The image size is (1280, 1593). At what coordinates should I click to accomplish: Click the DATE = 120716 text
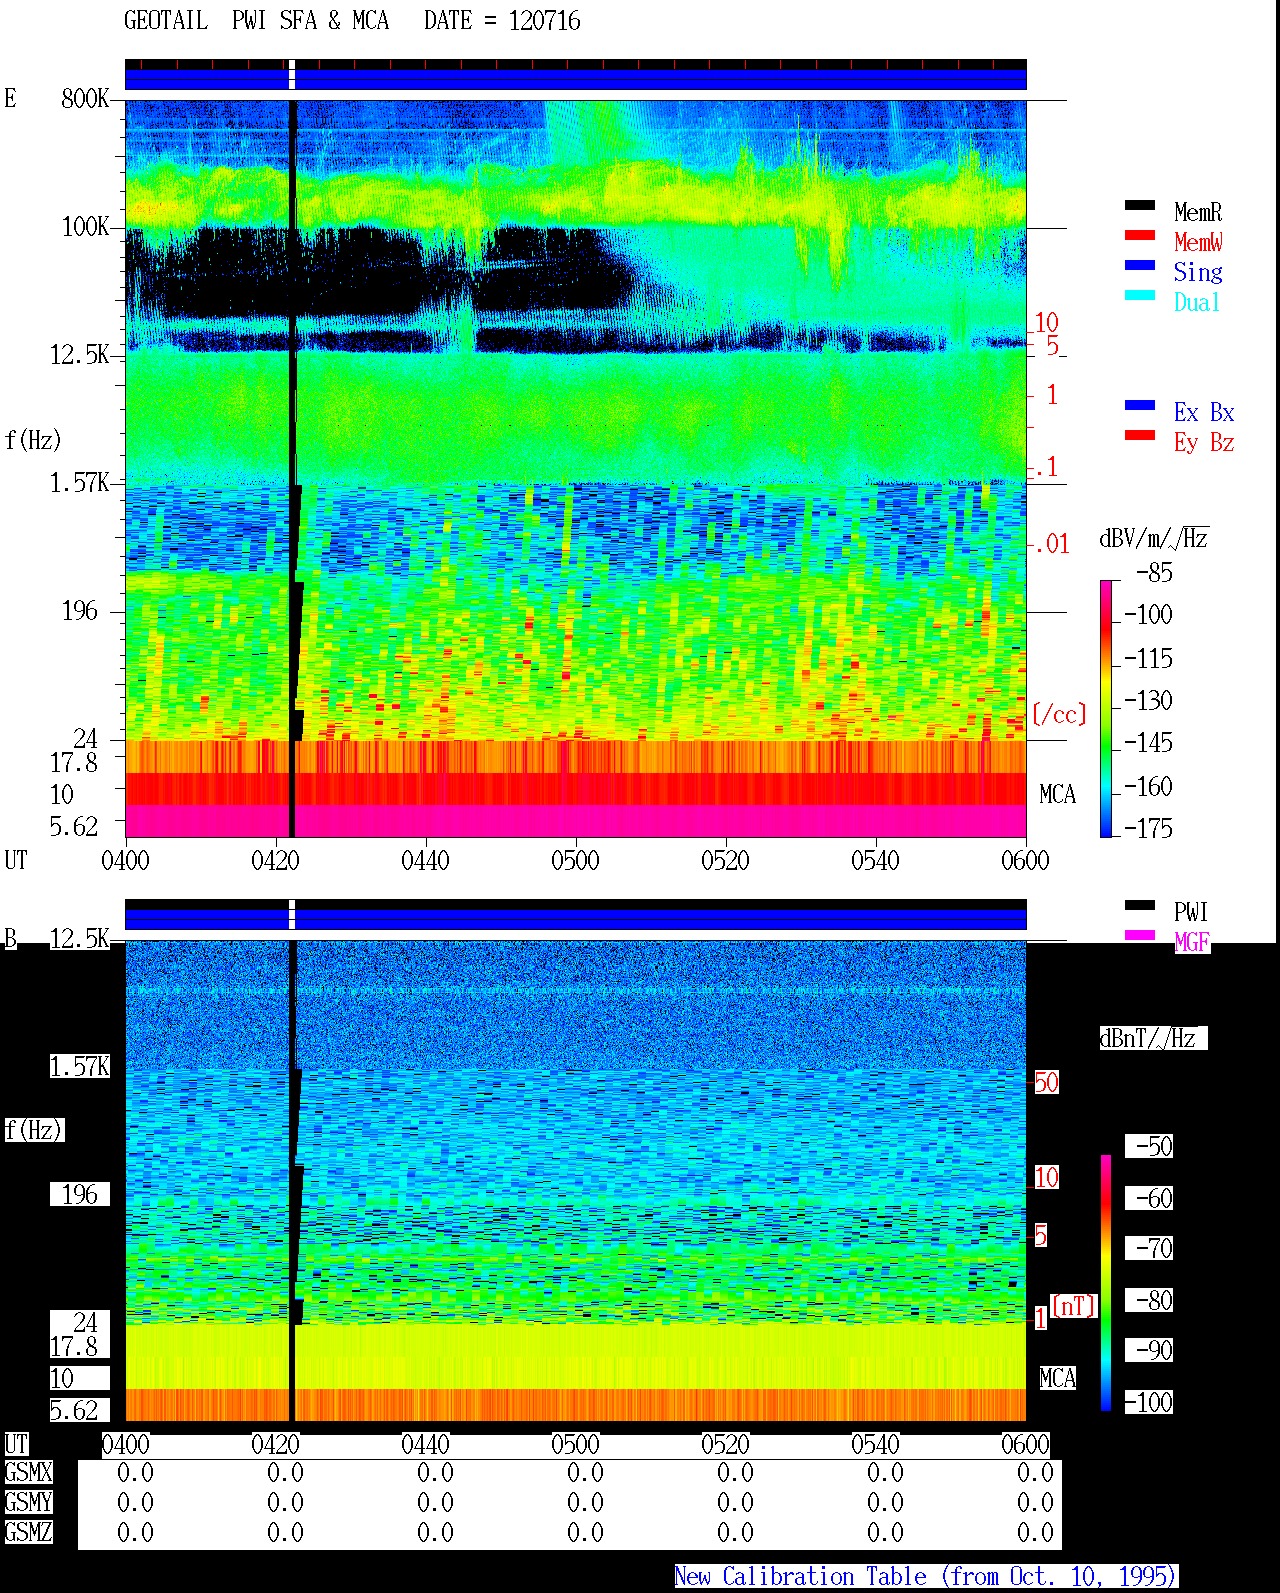coord(502,21)
